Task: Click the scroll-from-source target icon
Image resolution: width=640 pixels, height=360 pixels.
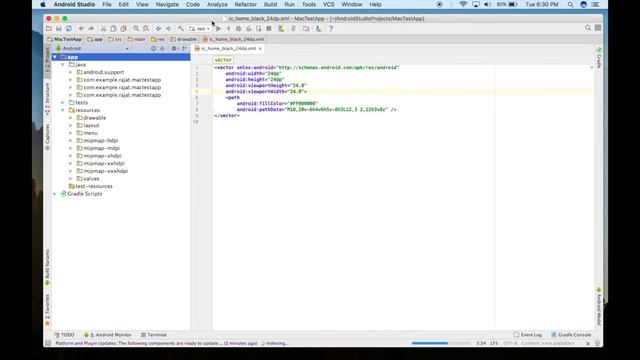Action: pyautogui.click(x=153, y=48)
